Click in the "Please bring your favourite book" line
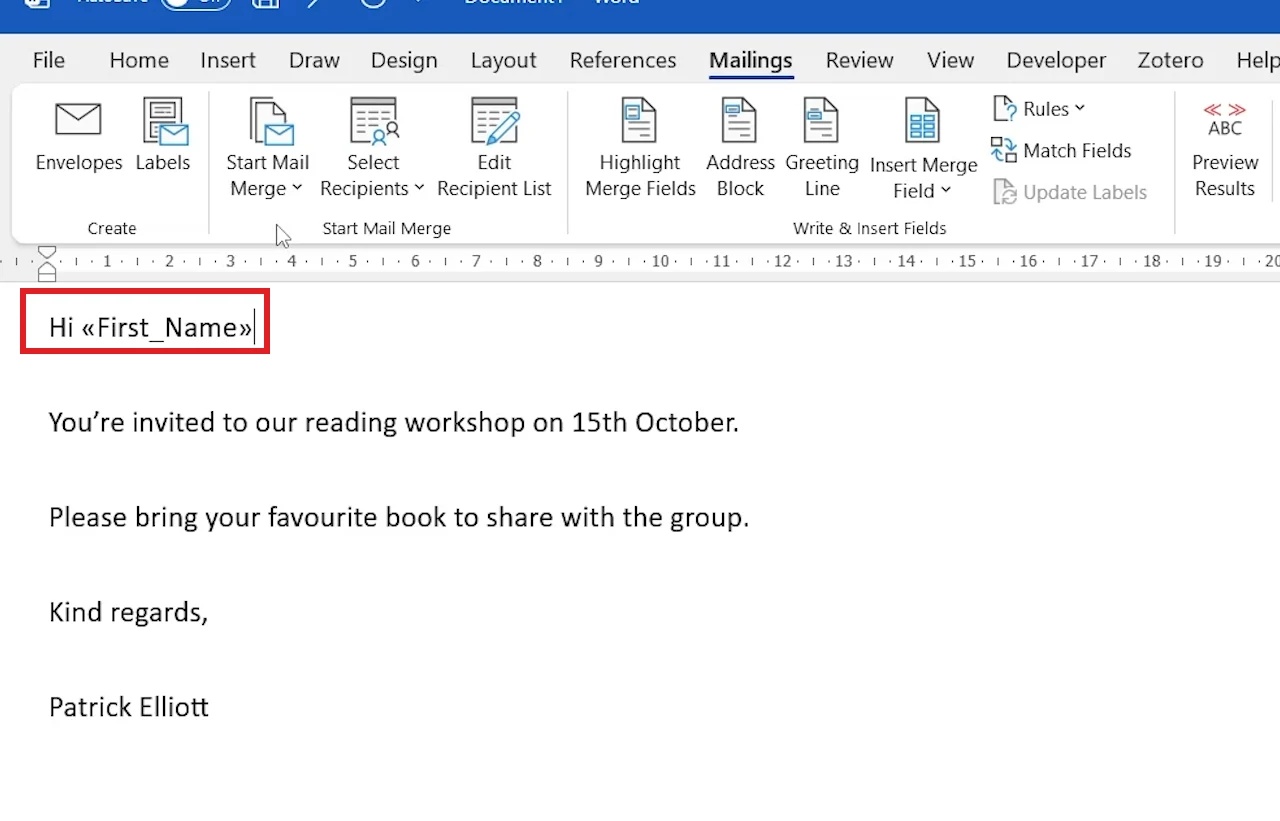 (399, 517)
